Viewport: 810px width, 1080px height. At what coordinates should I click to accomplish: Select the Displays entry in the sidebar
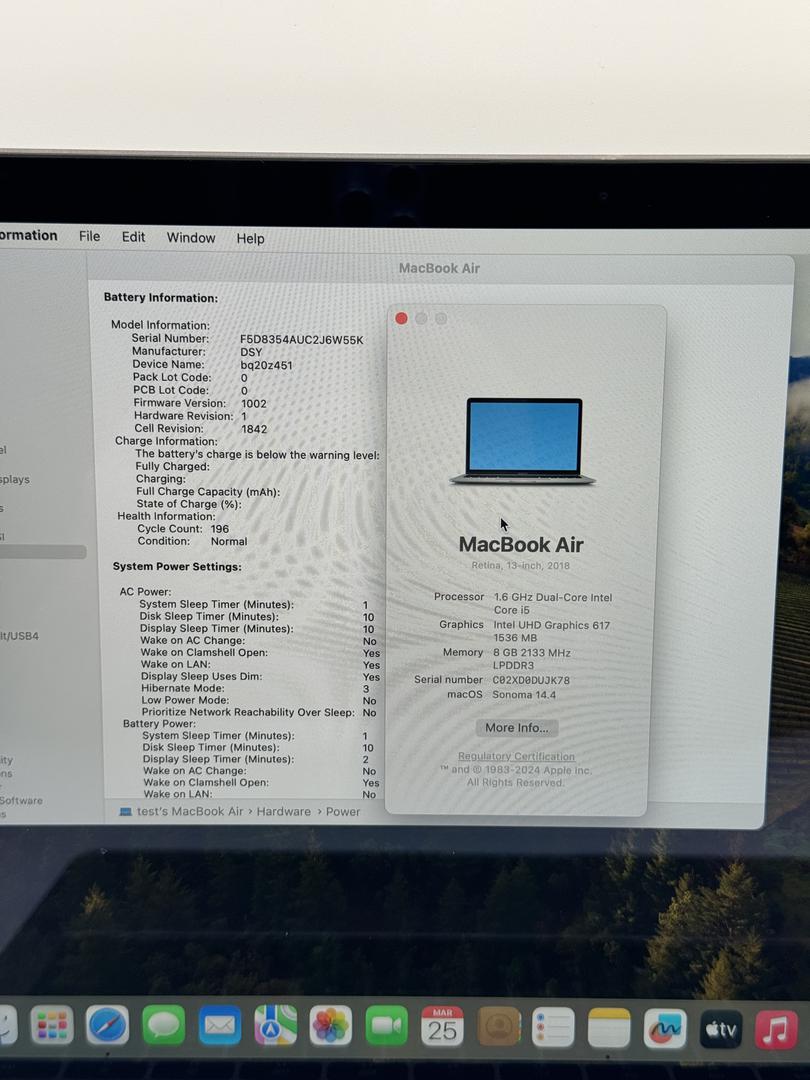(14, 479)
